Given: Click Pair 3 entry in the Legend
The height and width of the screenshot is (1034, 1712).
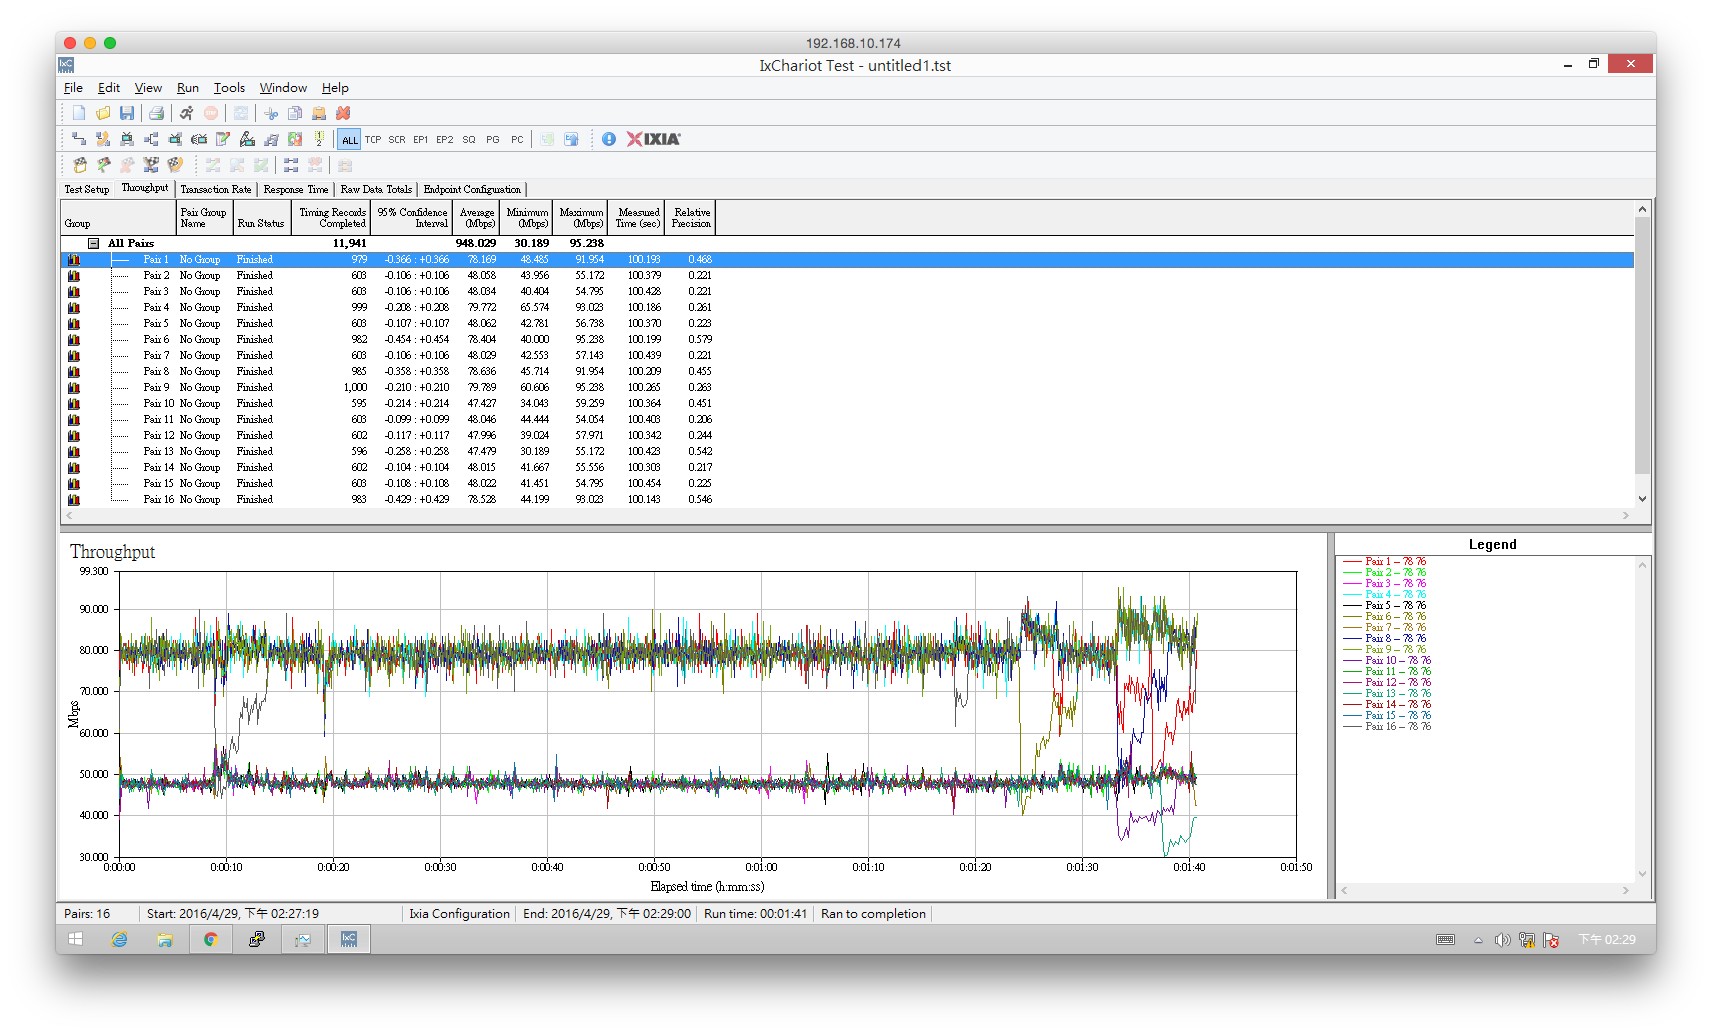Looking at the screenshot, I should pyautogui.click(x=1385, y=583).
